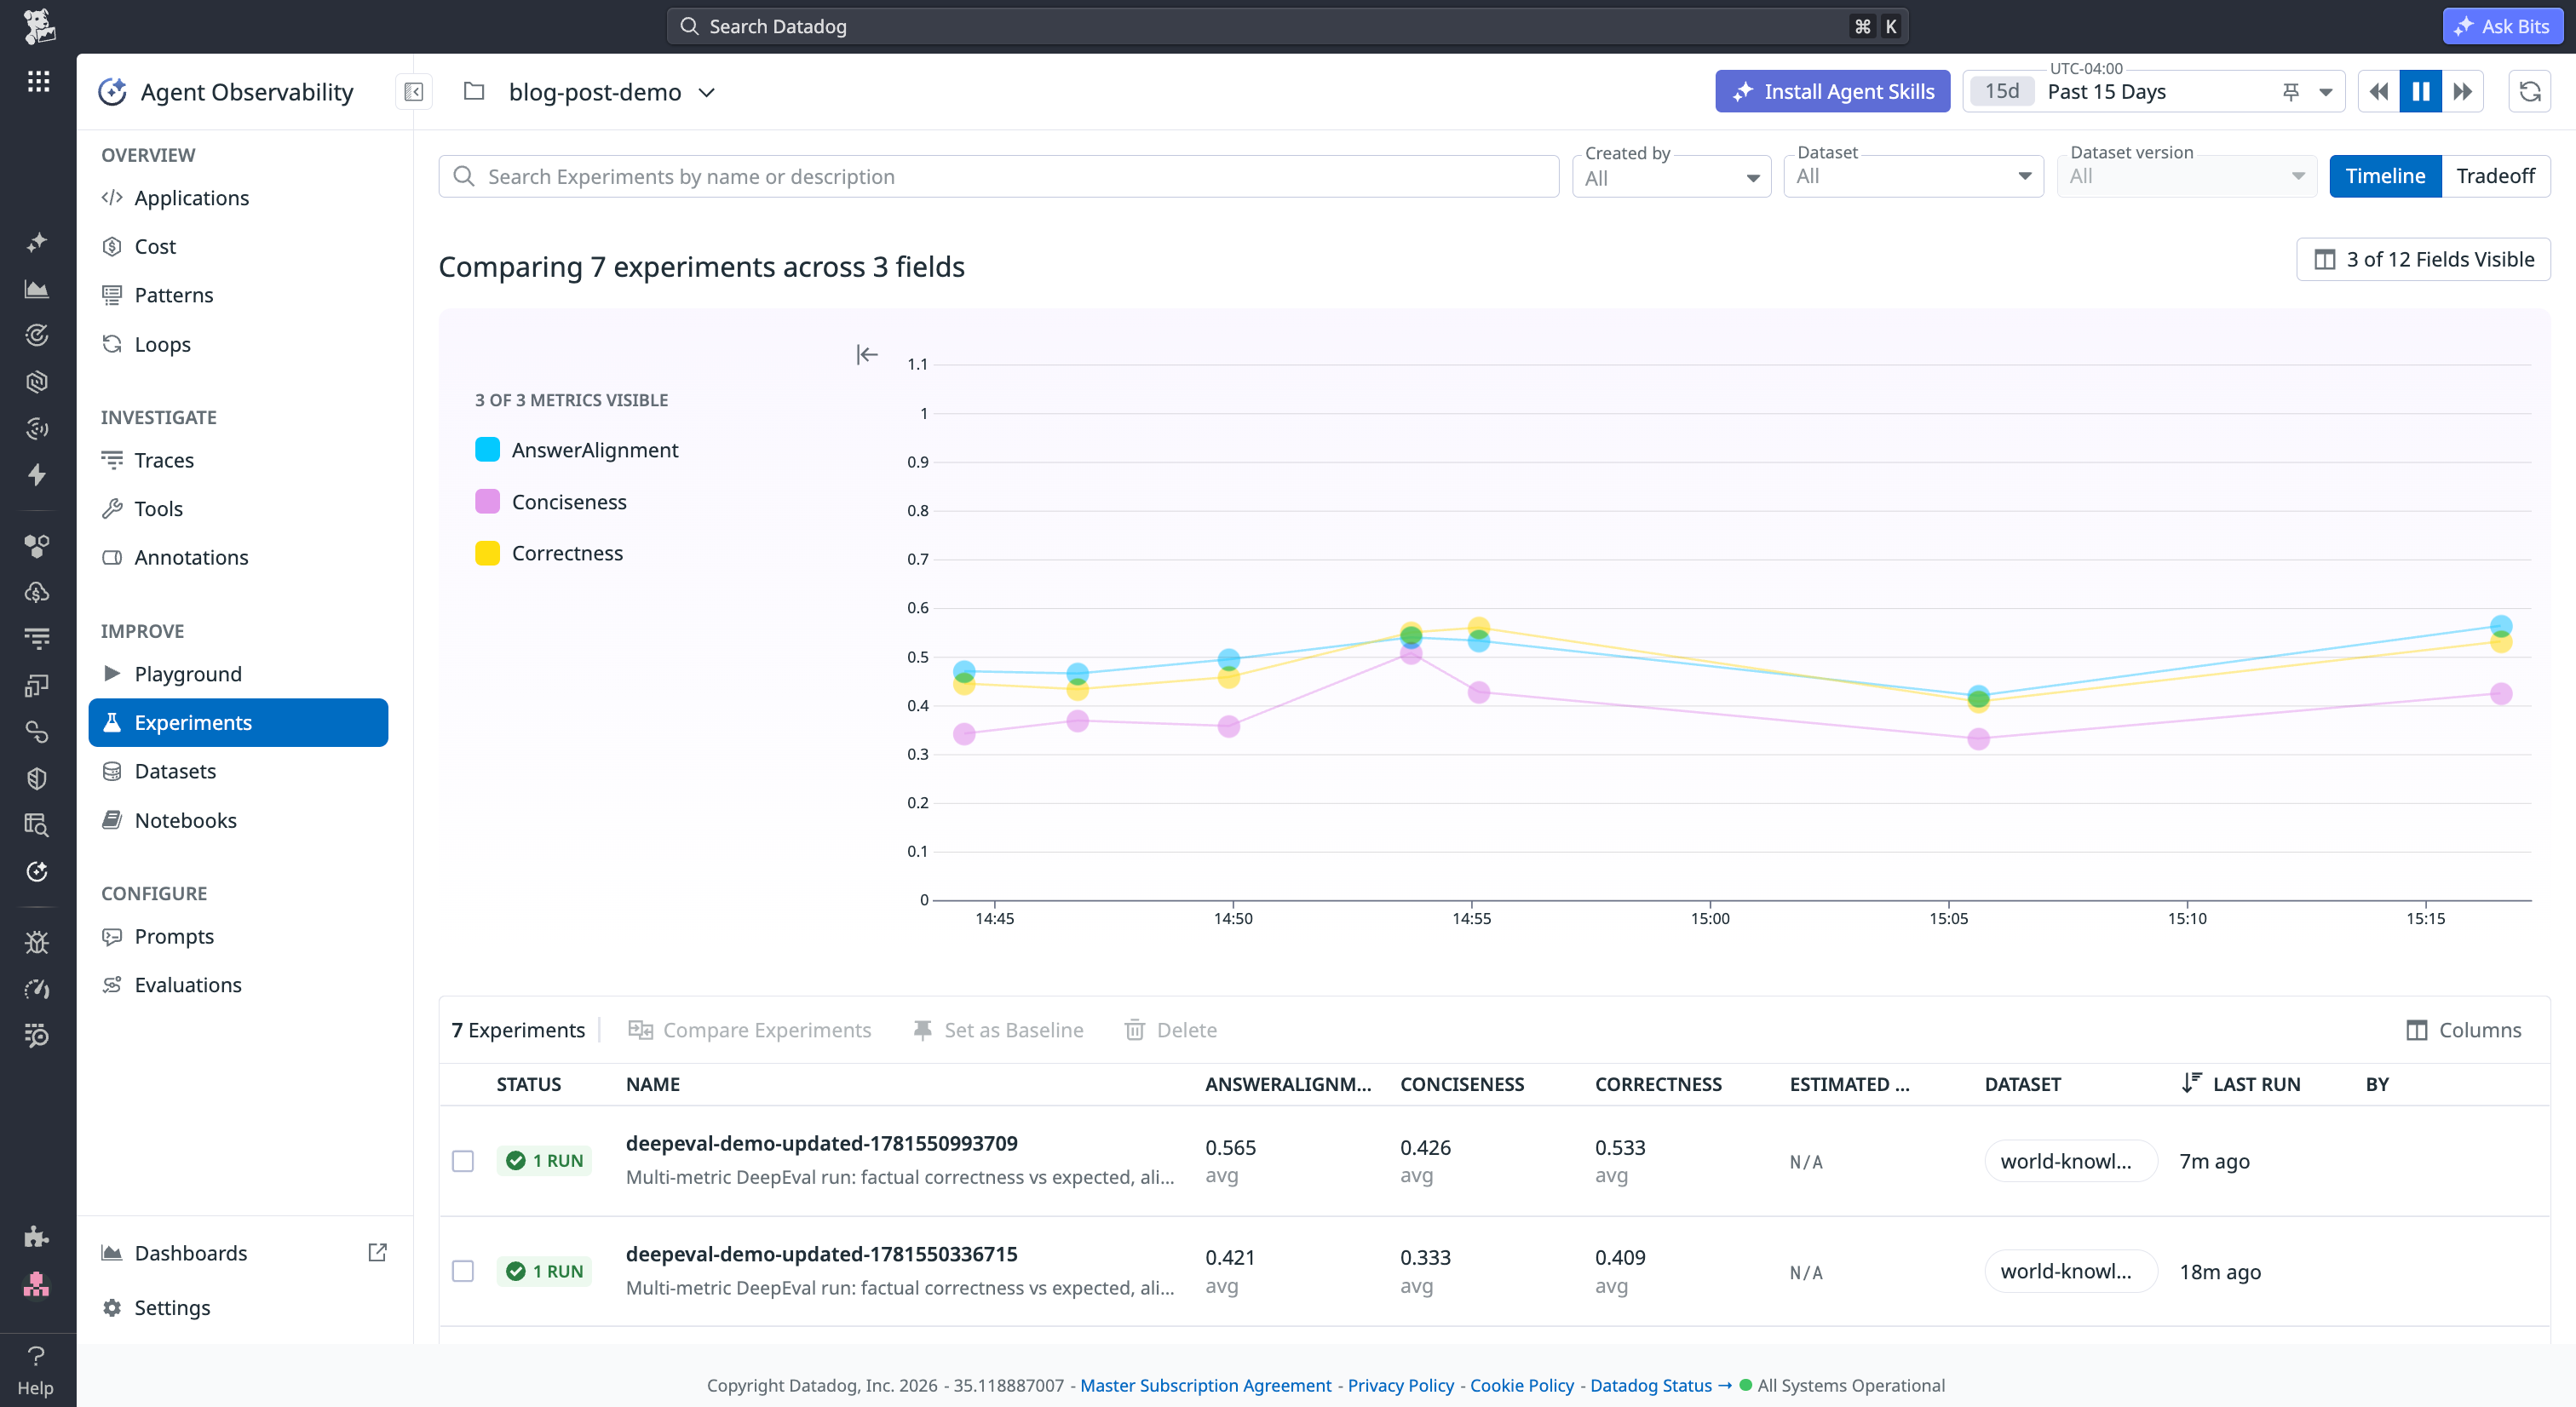Collapse the Agent Observability side panel

point(413,92)
